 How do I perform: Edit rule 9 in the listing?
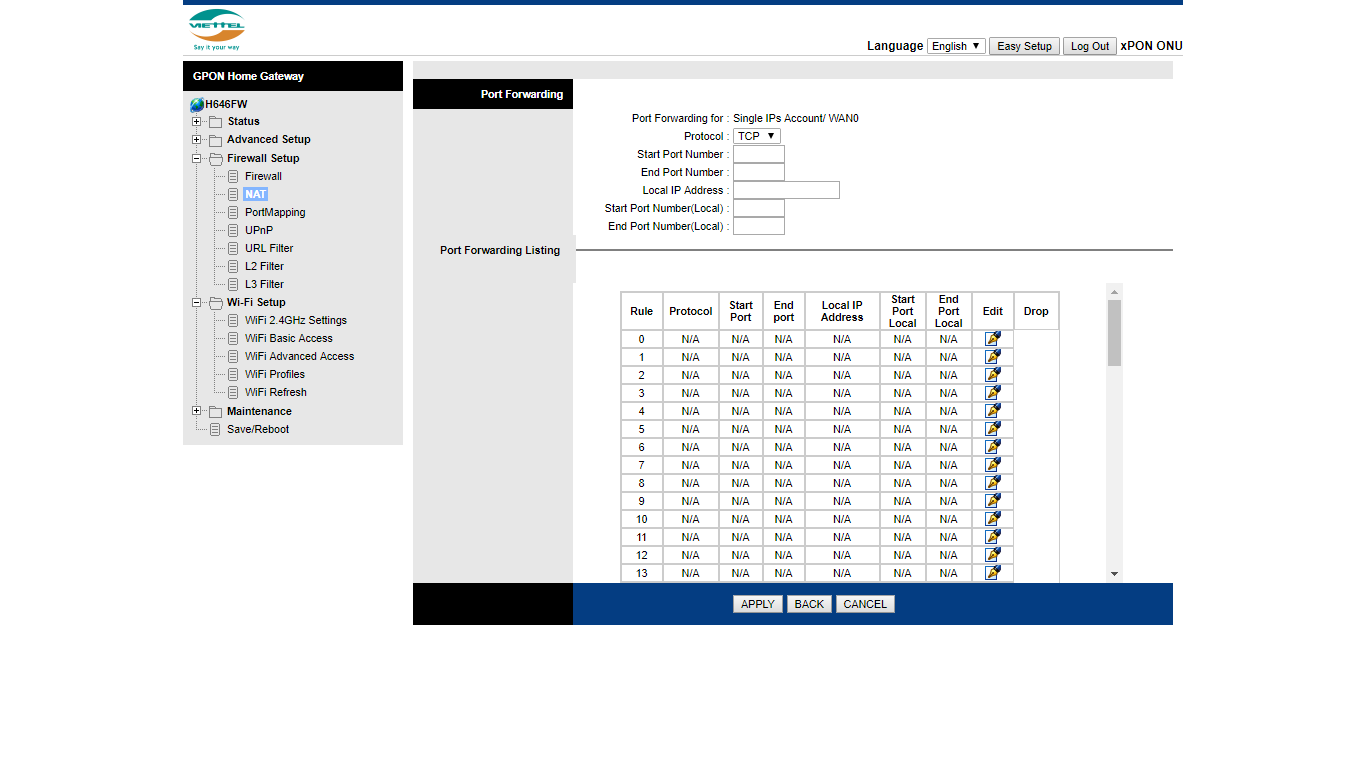point(992,501)
